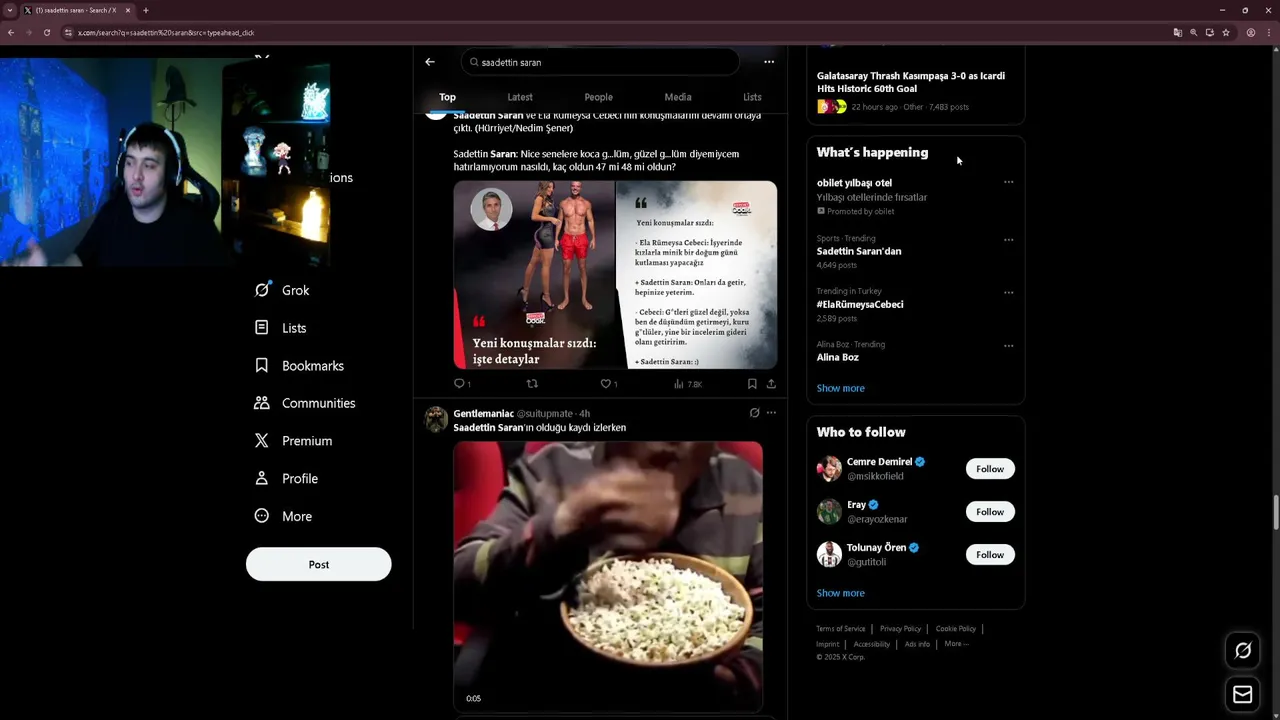The image size is (1280, 720).
Task: Close the saadettin saran search tab
Action: point(128,10)
